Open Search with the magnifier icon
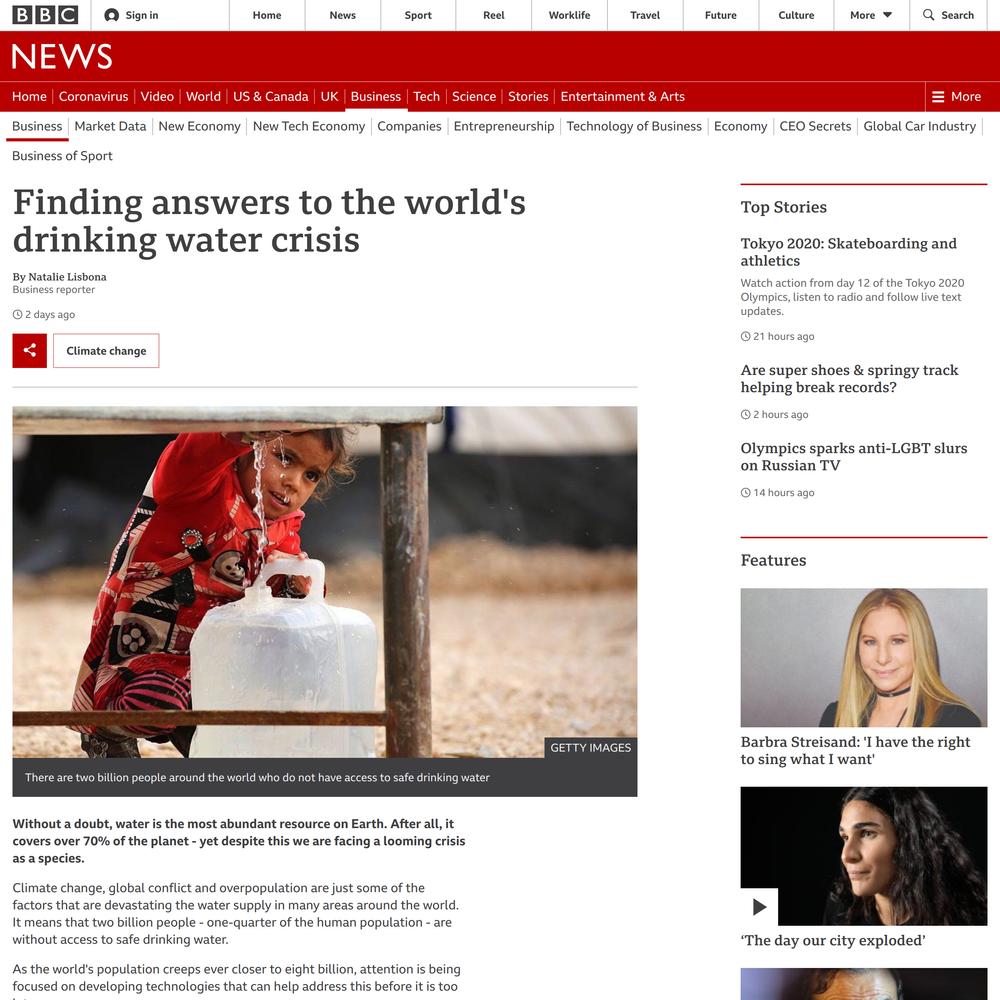 pos(929,15)
